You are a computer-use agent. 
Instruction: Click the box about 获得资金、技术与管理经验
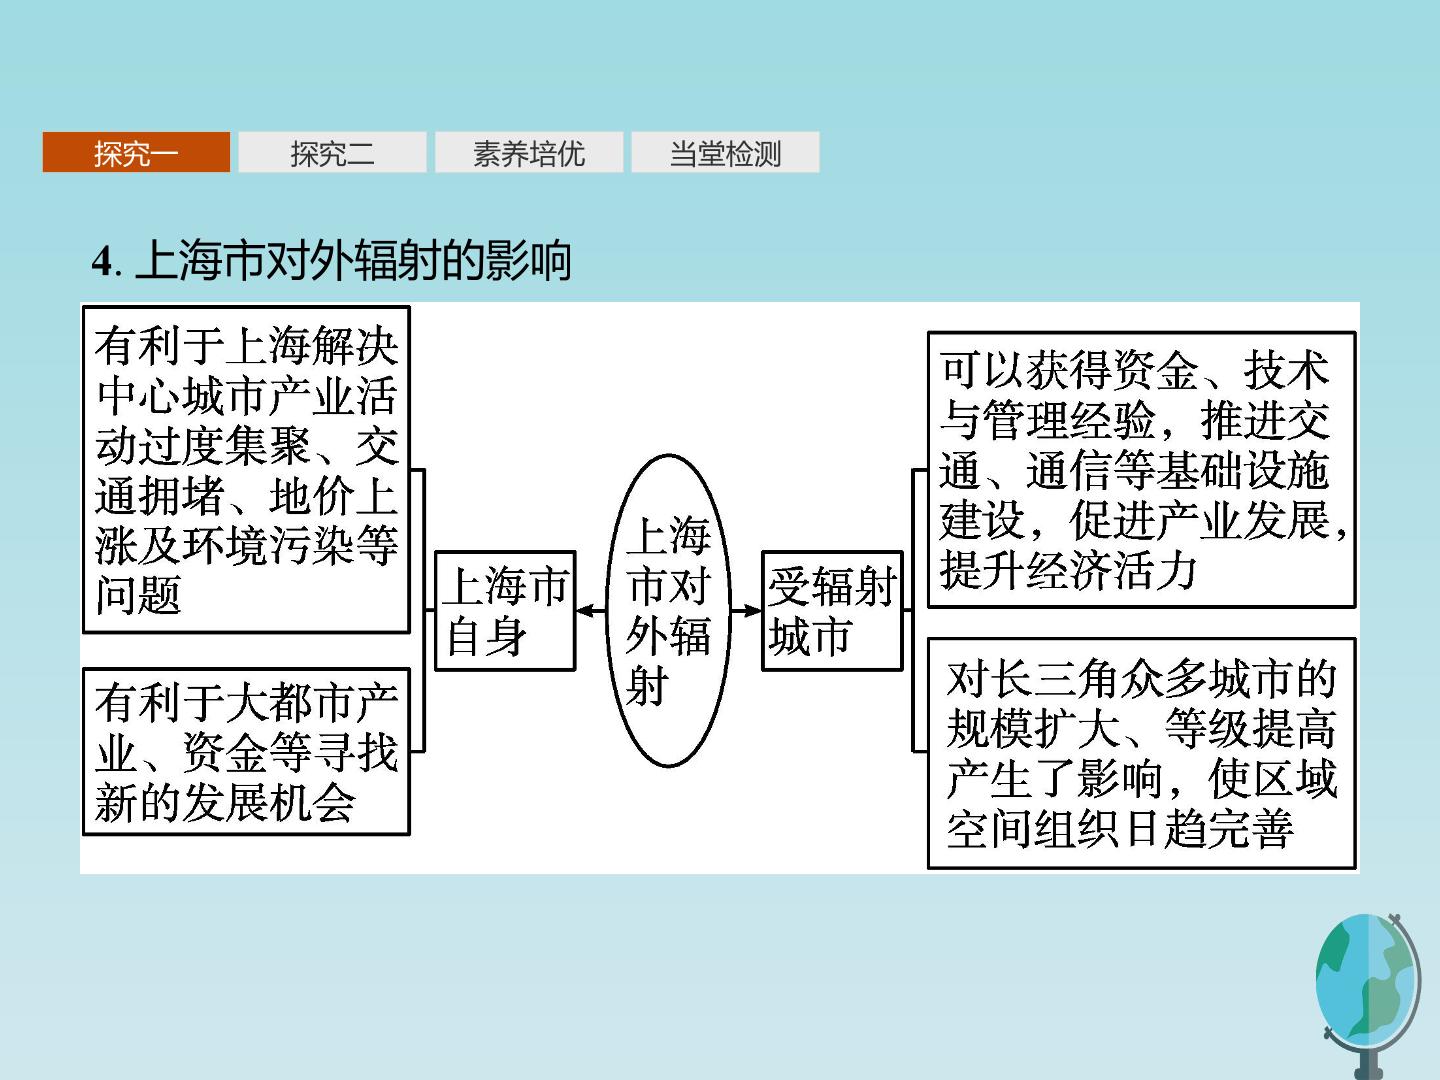point(1142,470)
